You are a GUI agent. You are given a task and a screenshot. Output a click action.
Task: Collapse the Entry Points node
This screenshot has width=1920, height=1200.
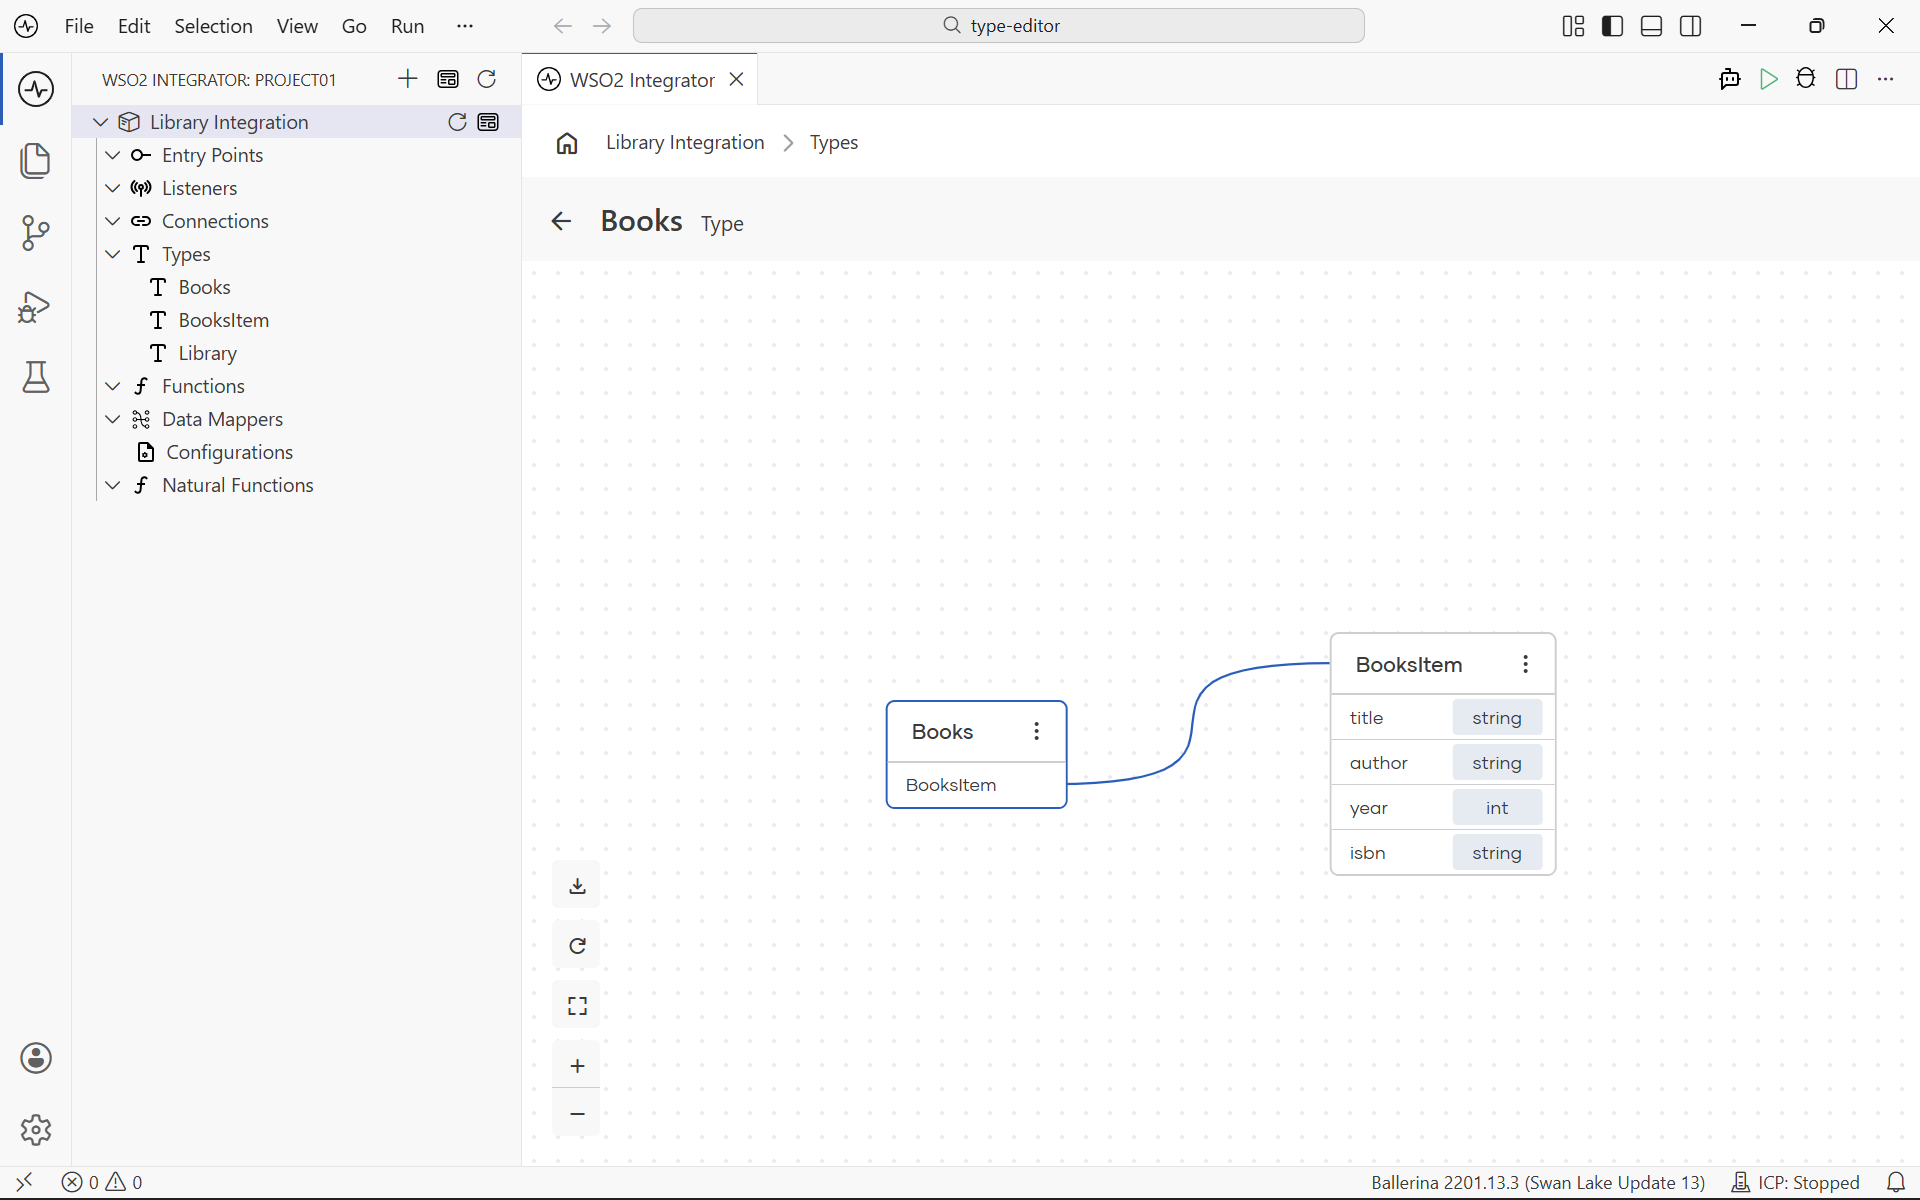pyautogui.click(x=113, y=155)
